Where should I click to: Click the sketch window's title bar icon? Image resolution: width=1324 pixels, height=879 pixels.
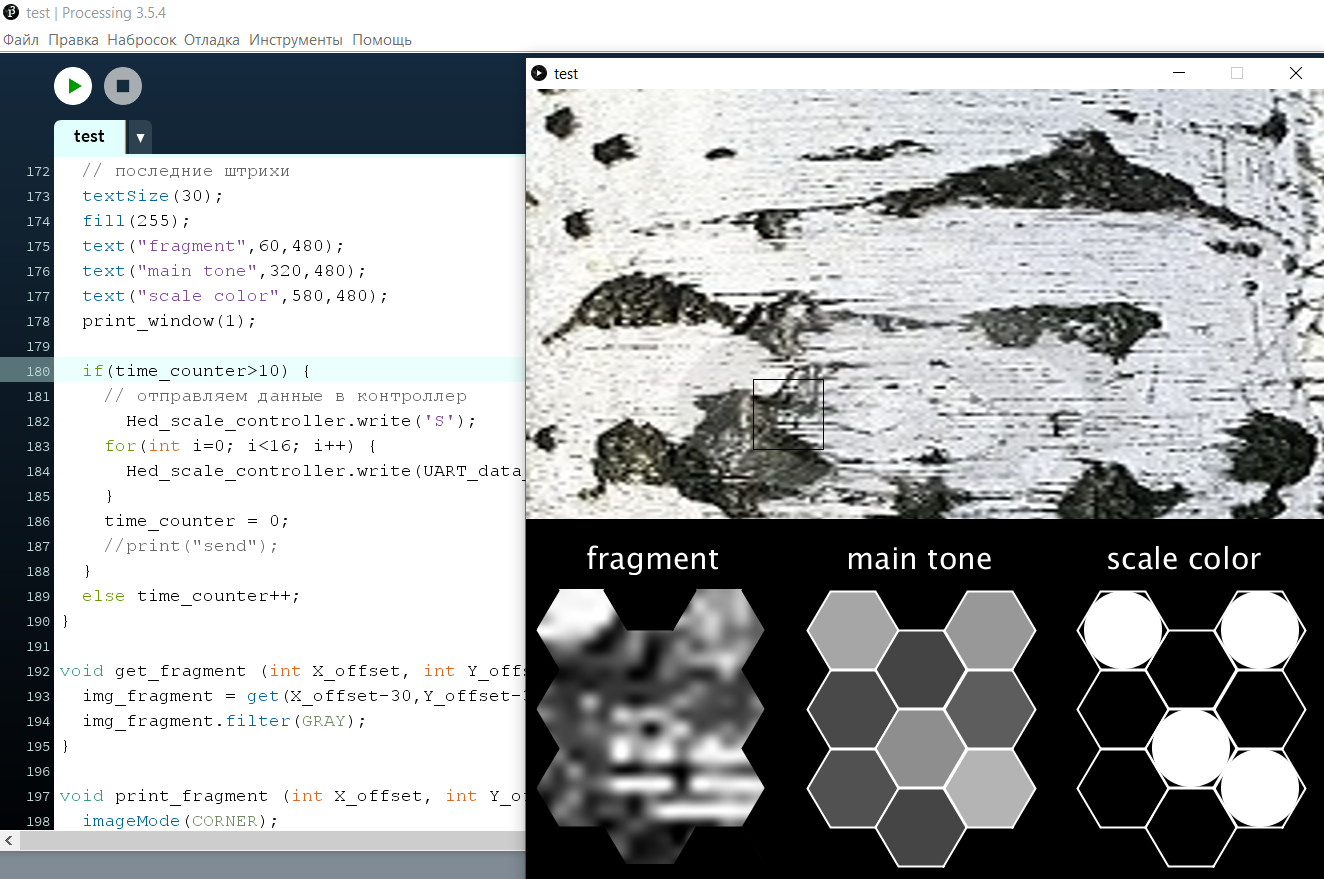539,73
